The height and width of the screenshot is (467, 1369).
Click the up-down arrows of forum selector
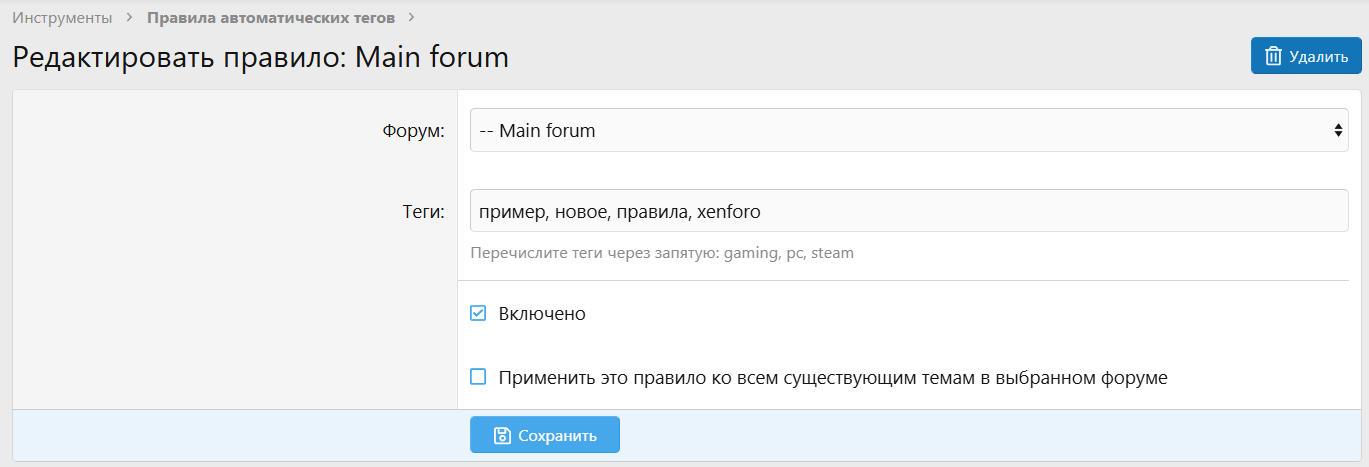(x=1338, y=130)
